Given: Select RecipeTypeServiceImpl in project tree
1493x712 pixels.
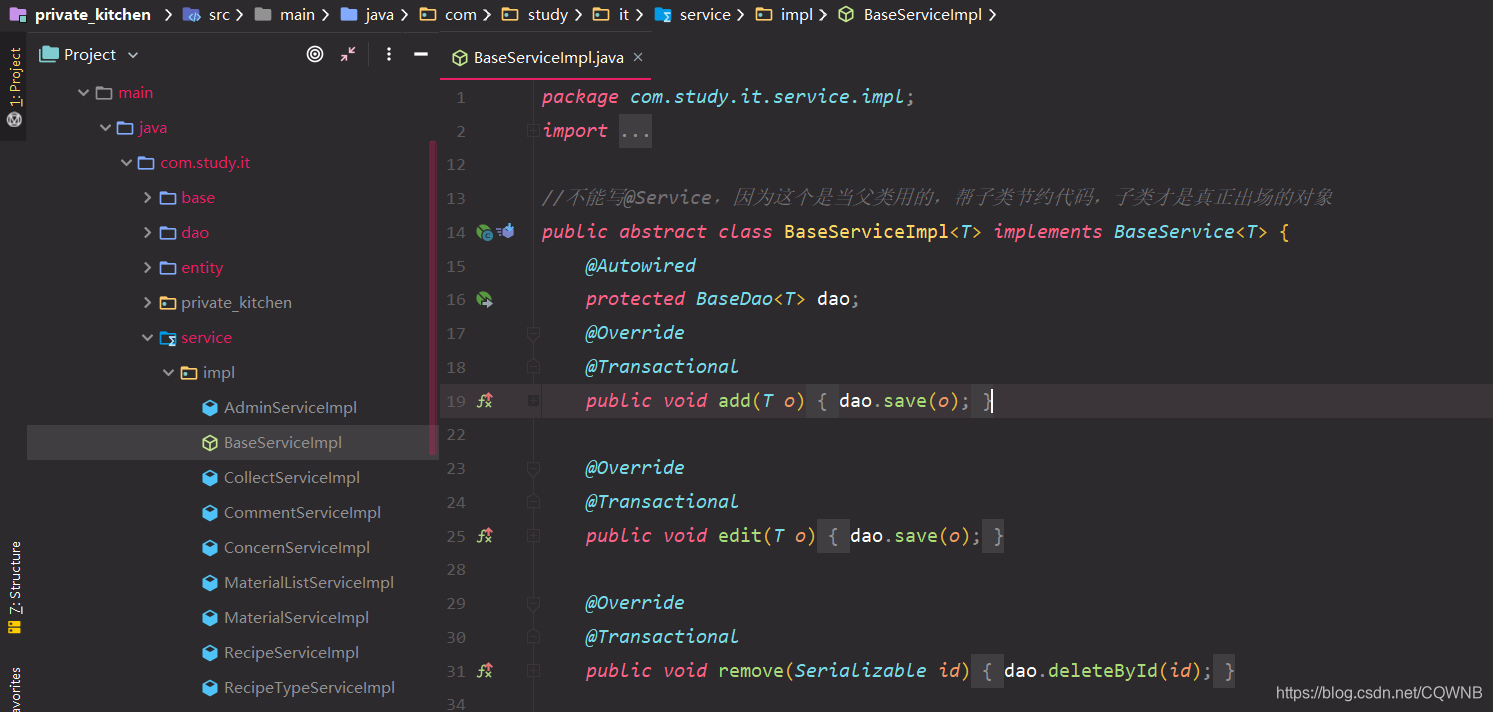Looking at the screenshot, I should (x=309, y=688).
